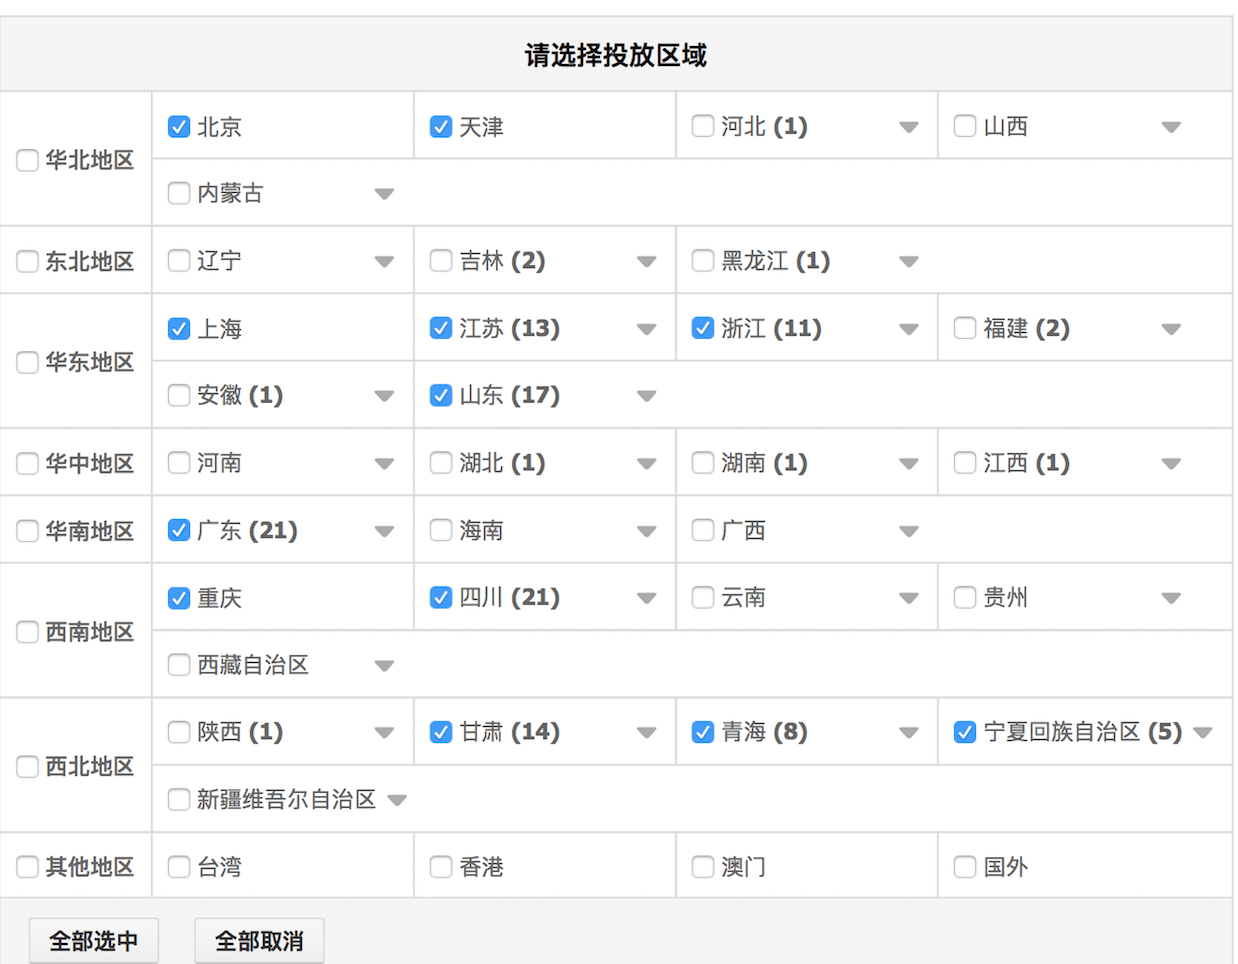Expand the 广东 dropdown arrow

point(384,532)
